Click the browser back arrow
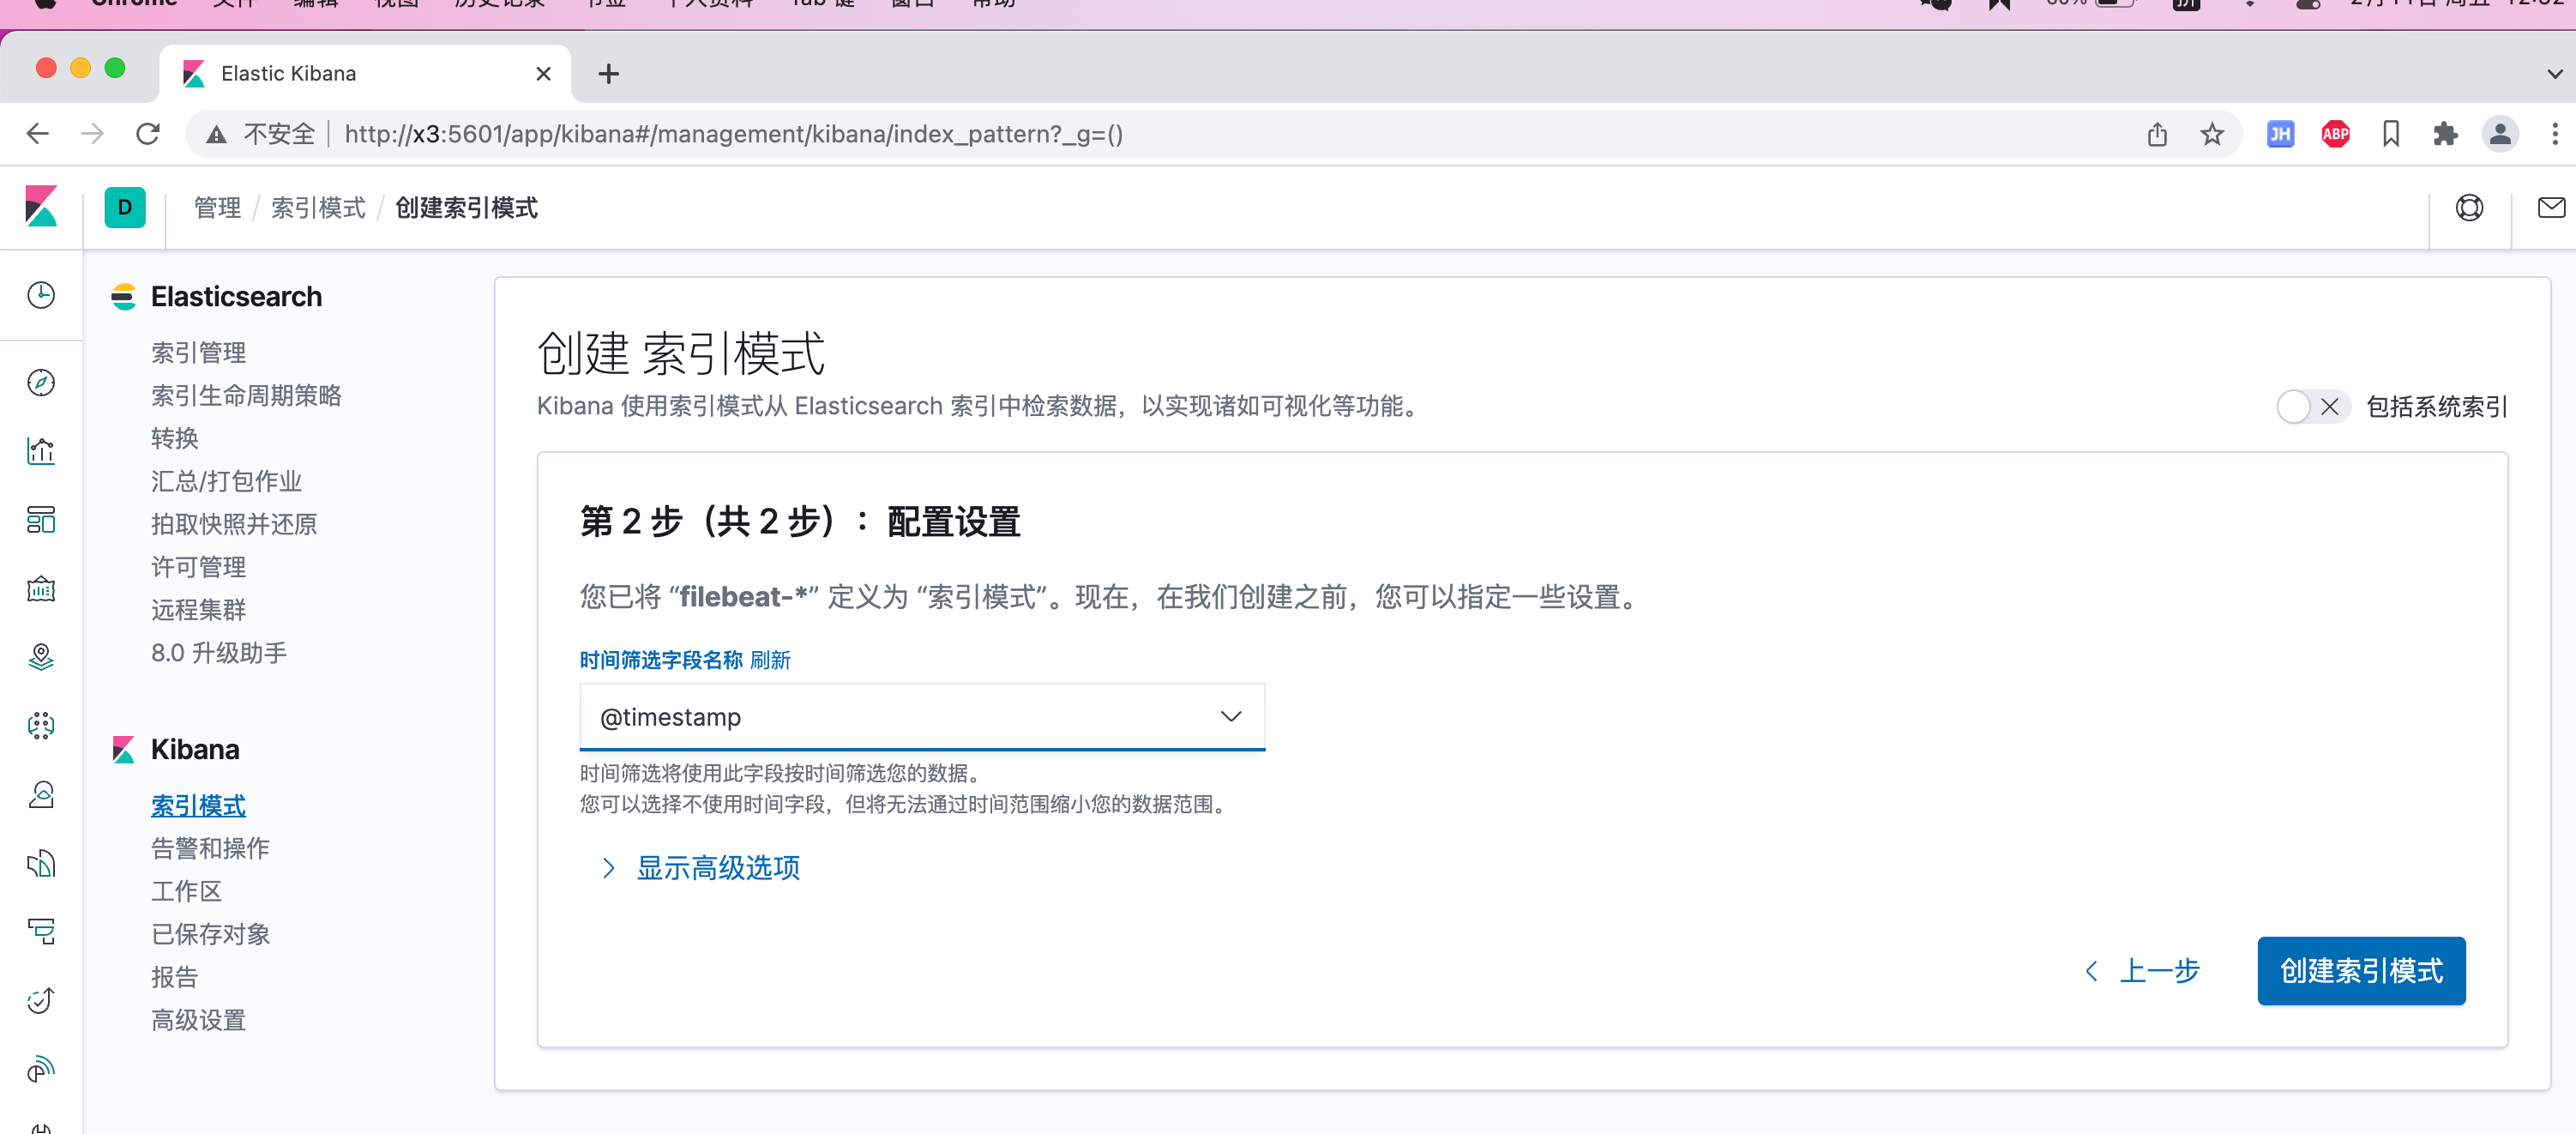The image size is (2576, 1134). tap(38, 134)
